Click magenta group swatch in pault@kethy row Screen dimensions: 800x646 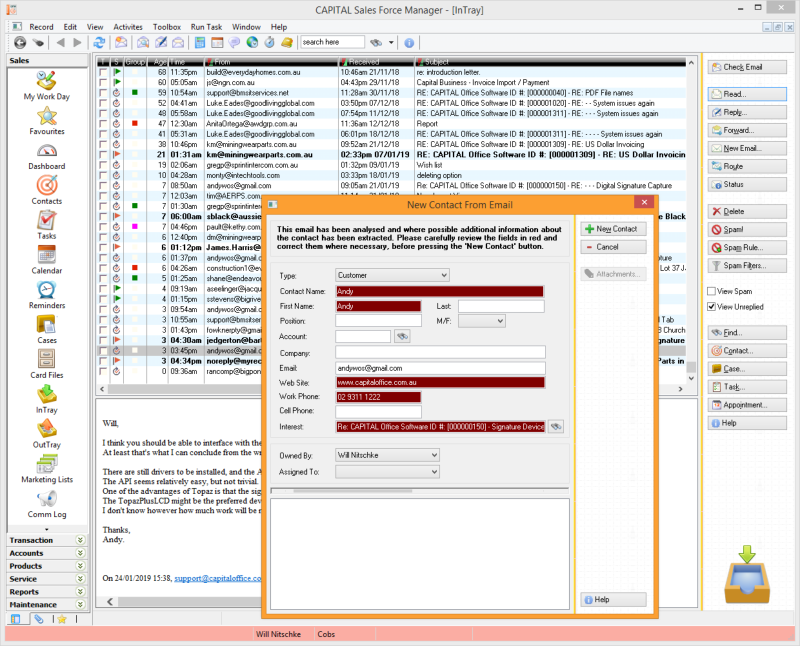(135, 227)
